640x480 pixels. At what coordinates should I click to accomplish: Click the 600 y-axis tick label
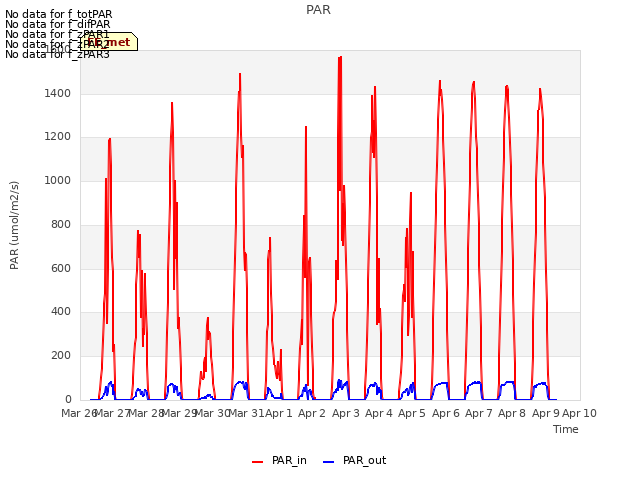pyautogui.click(x=61, y=268)
